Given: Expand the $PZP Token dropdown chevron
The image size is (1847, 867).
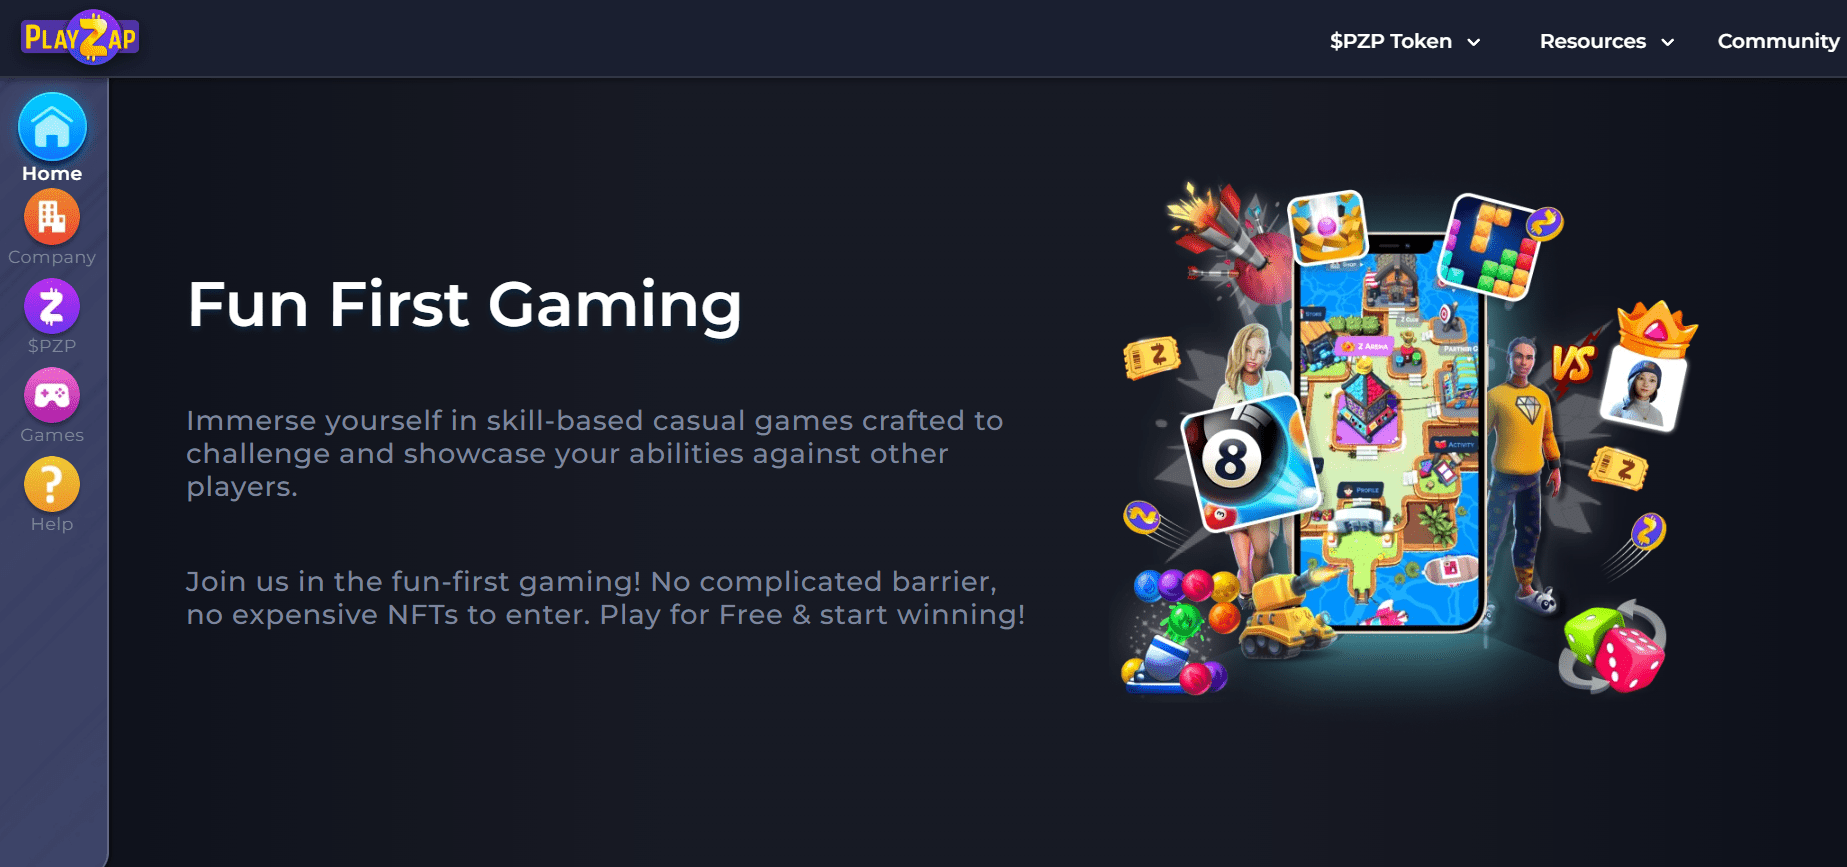Looking at the screenshot, I should click(1473, 42).
